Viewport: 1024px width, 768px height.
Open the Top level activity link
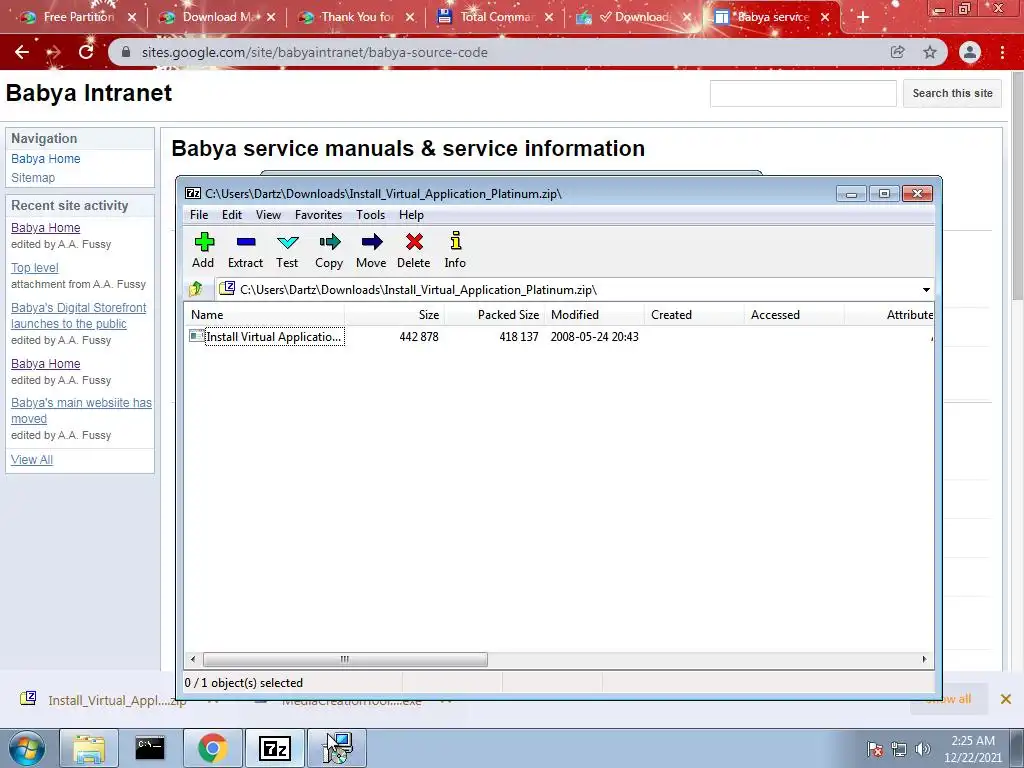click(x=35, y=268)
